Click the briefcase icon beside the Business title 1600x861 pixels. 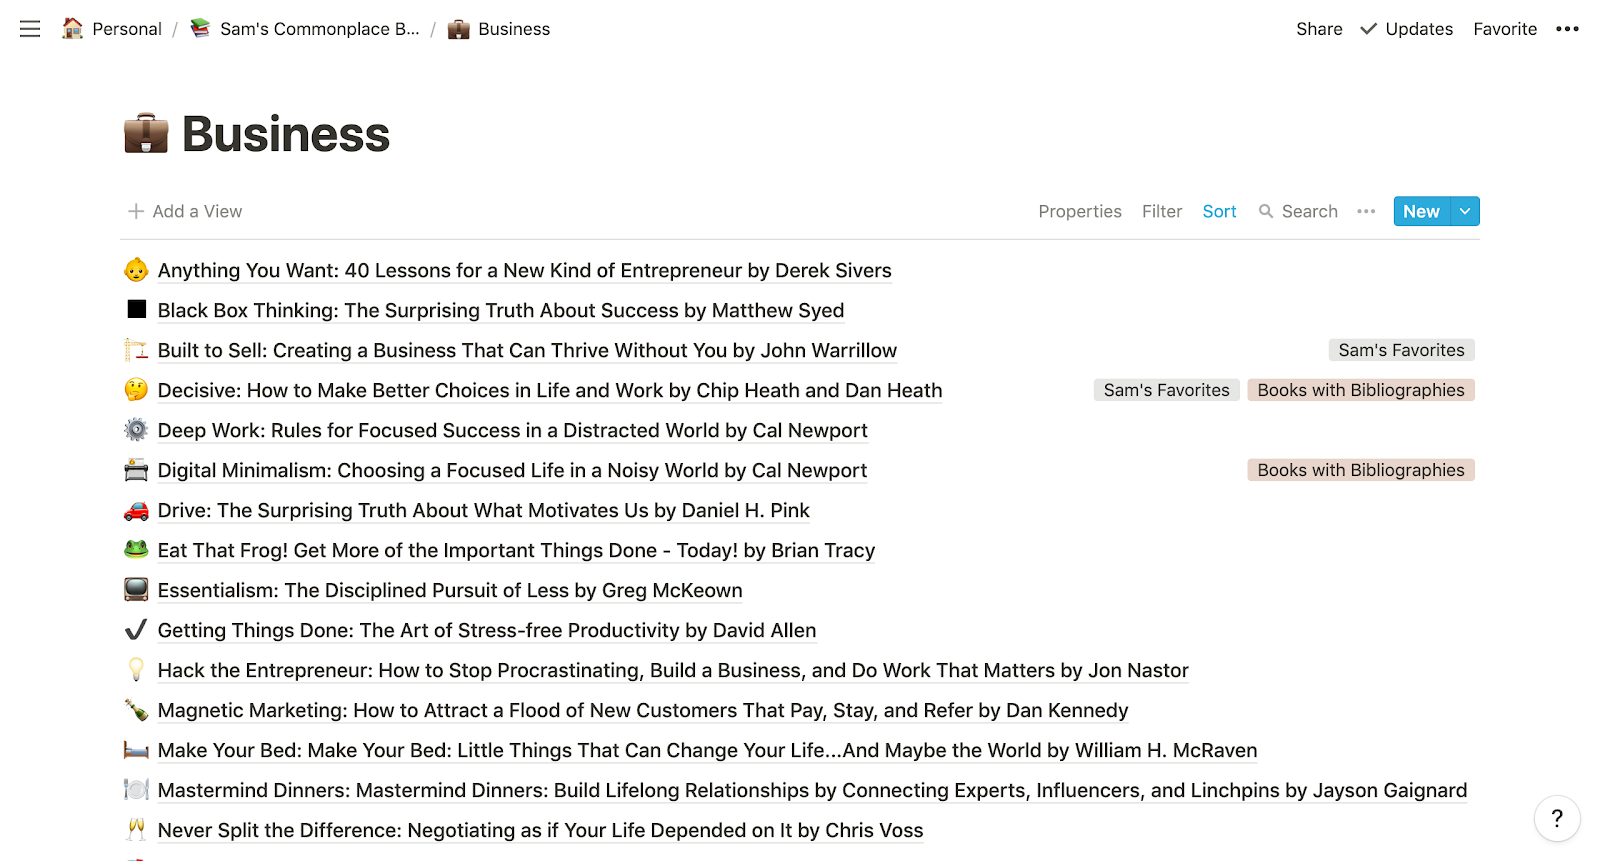146,134
